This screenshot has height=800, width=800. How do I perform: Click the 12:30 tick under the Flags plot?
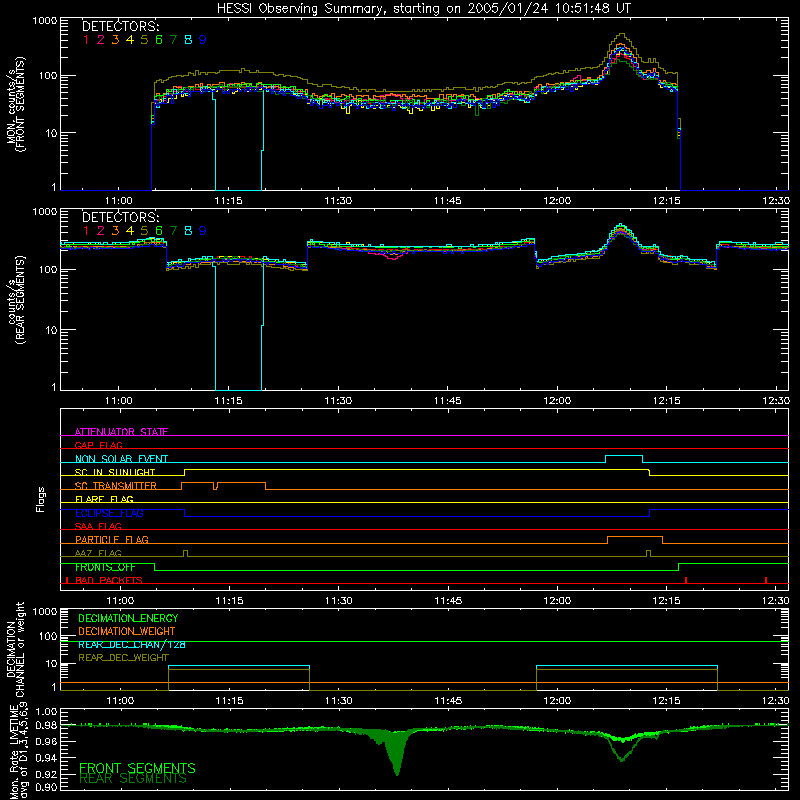tap(776, 601)
